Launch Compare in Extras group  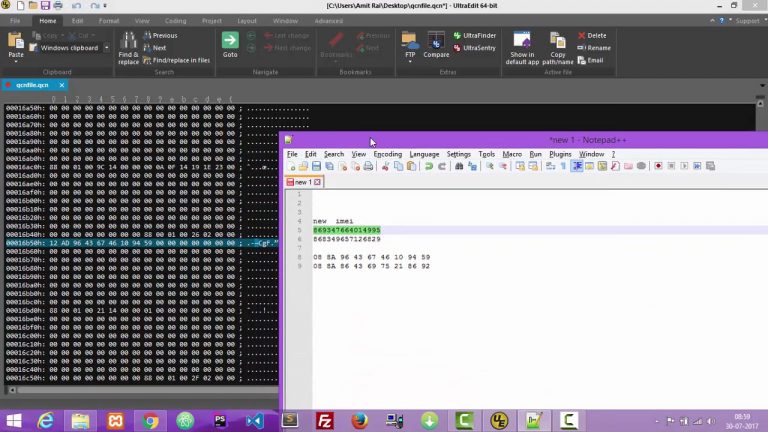point(436,45)
